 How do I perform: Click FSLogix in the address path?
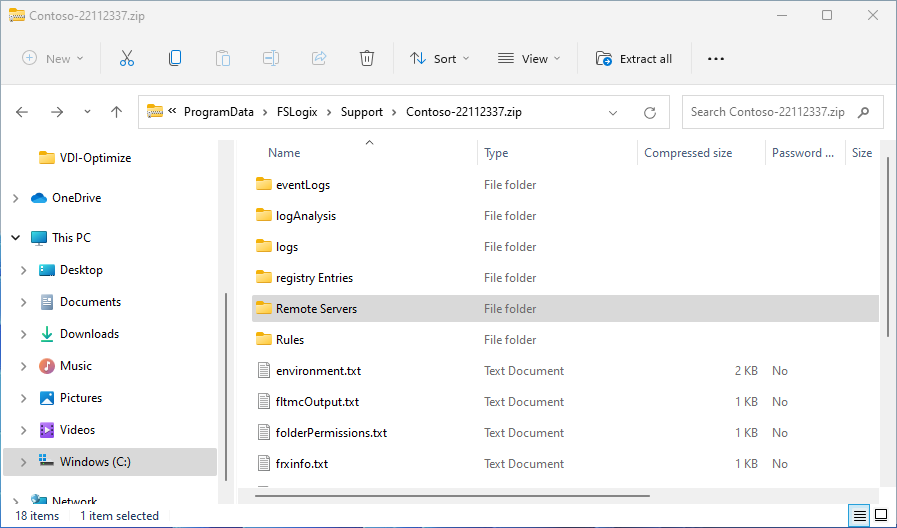[297, 112]
